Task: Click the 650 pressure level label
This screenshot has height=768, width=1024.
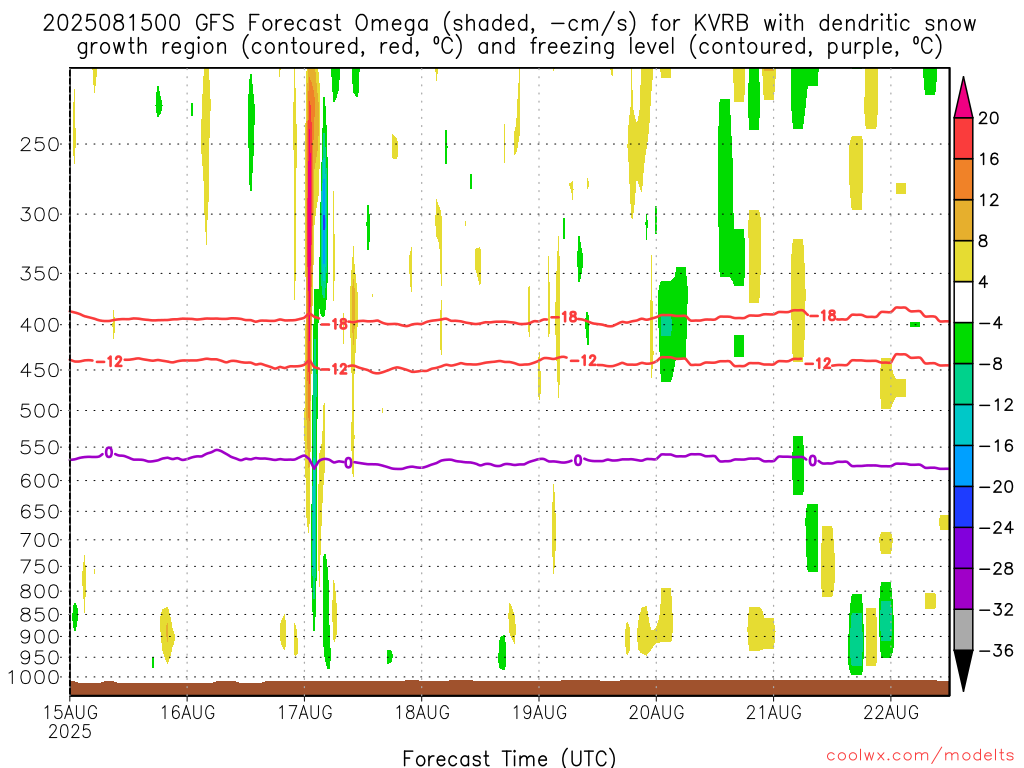Action: pos(40,511)
